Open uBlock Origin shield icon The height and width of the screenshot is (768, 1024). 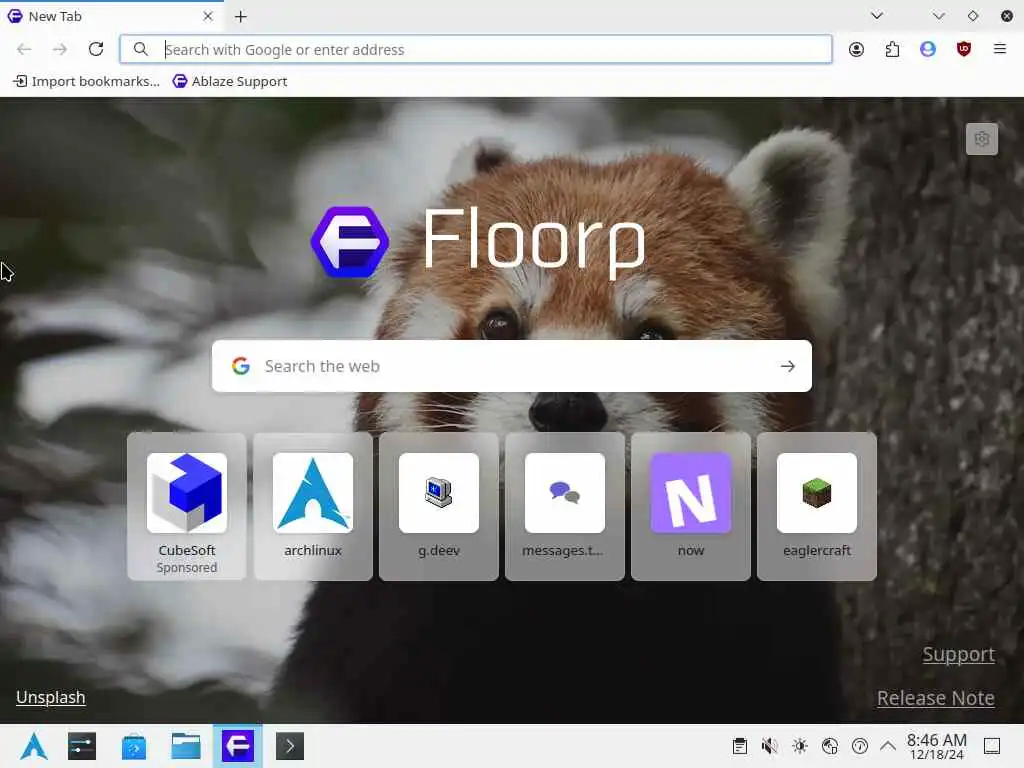click(963, 49)
